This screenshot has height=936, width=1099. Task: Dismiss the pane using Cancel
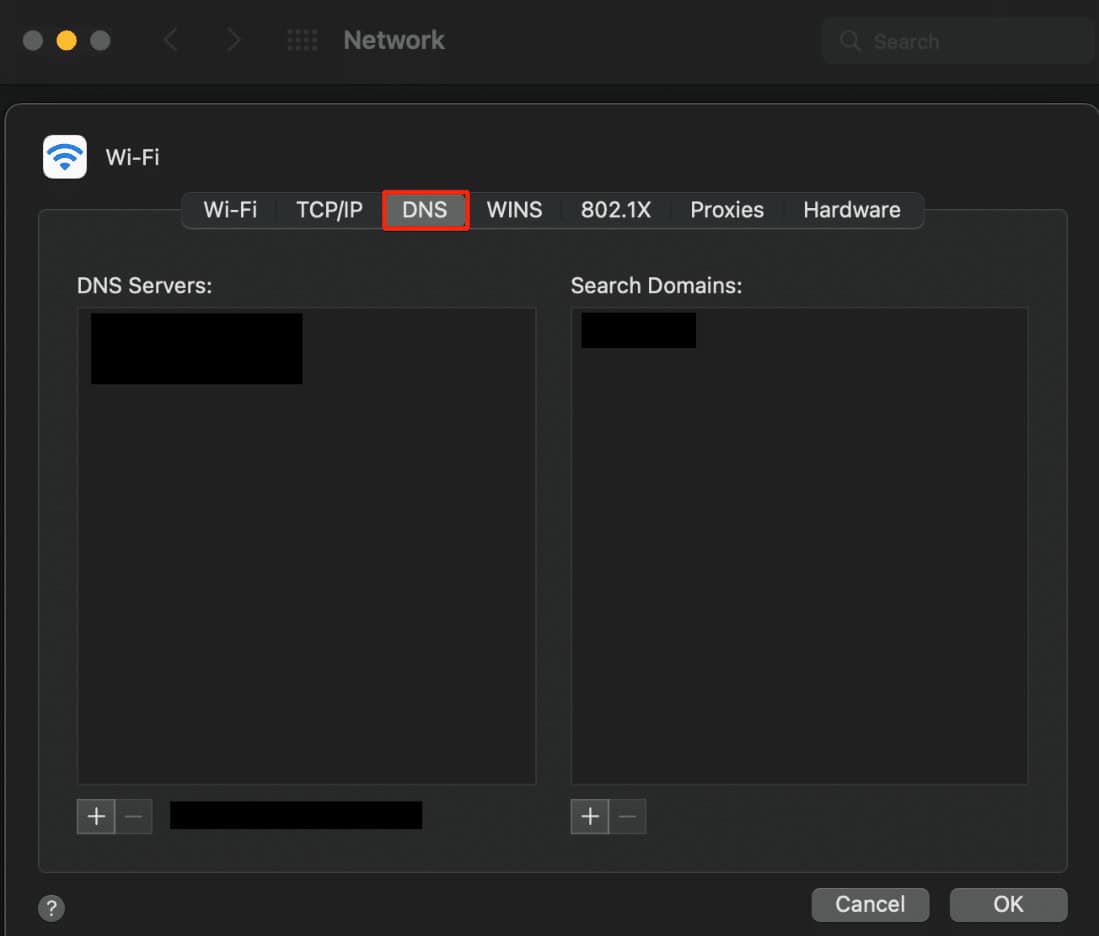(870, 904)
